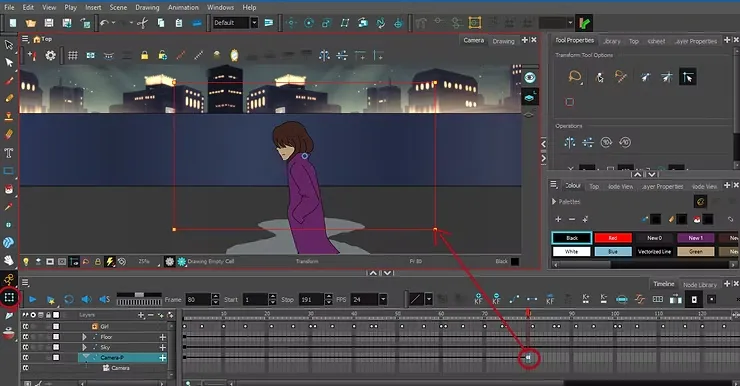Add a new colour with the plus button
The height and width of the screenshot is (386, 740).
point(558,219)
